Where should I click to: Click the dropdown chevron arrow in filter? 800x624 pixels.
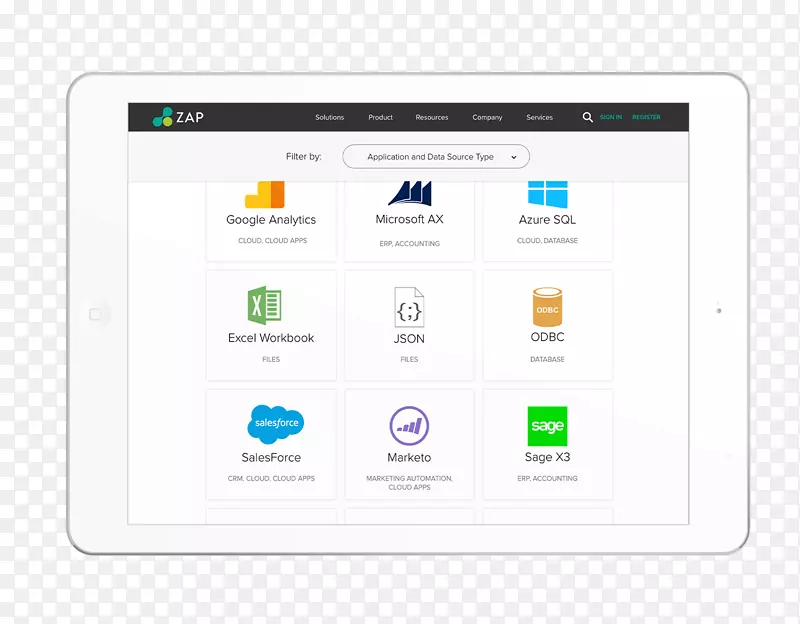514,157
